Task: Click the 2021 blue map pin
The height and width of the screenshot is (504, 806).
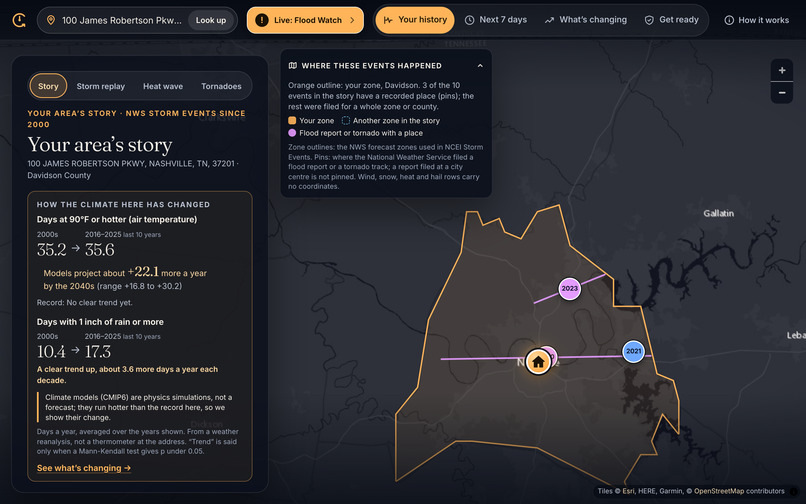Action: [633, 352]
